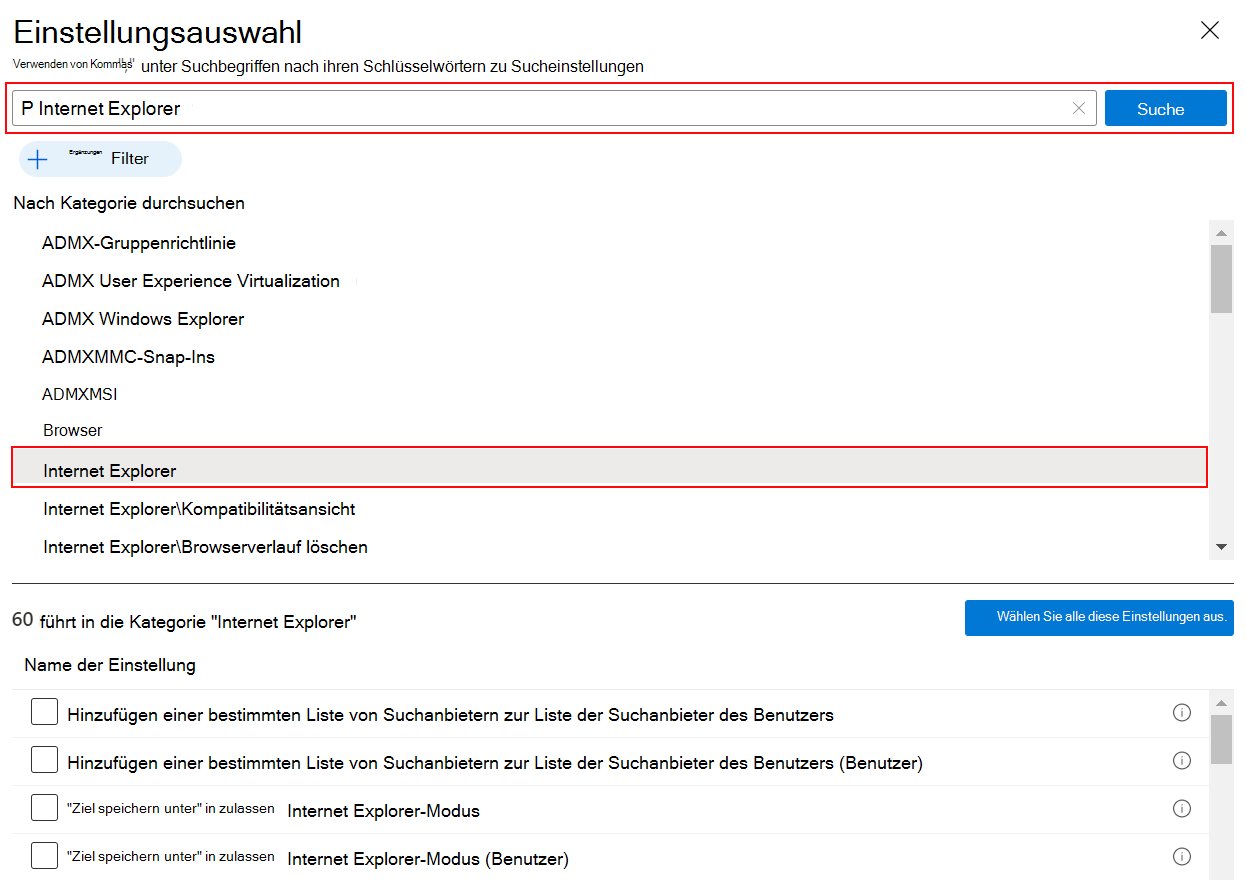Clear the search field with the X icon
1246x880 pixels.
[1078, 109]
